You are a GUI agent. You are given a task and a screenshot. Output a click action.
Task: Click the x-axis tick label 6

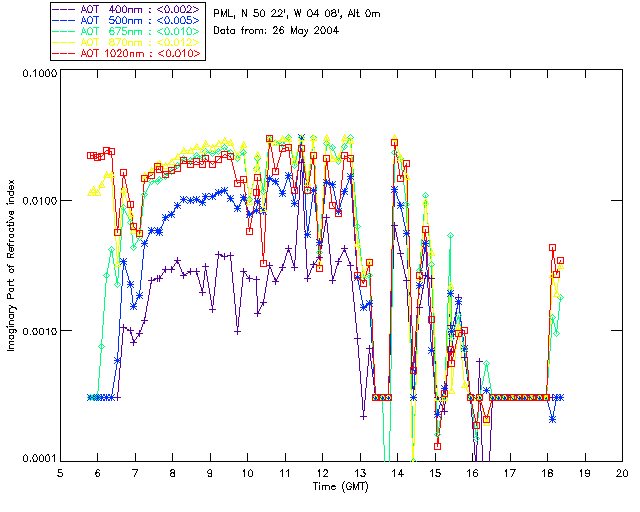point(98,473)
